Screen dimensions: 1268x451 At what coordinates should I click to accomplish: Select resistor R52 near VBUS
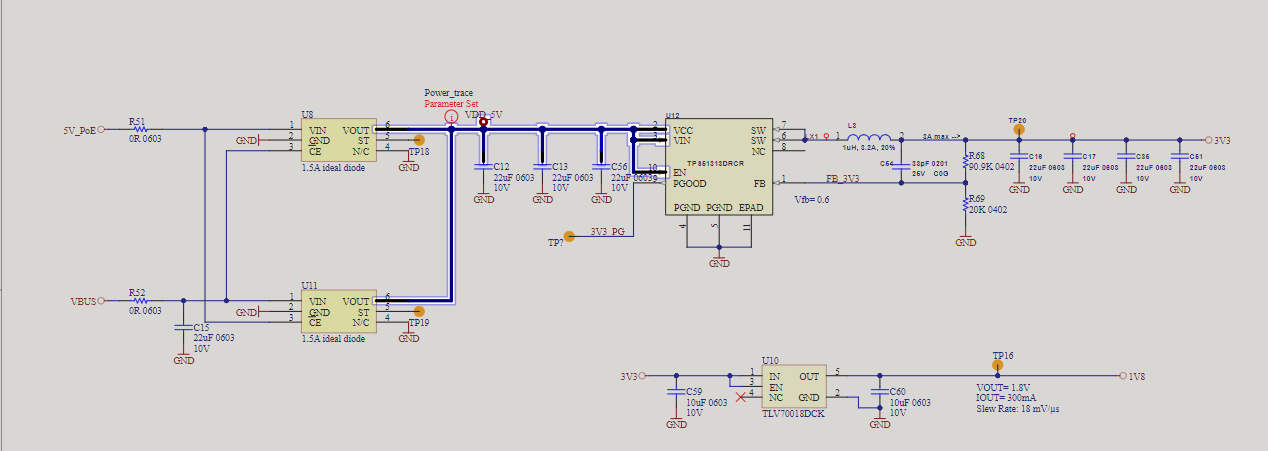coord(140,300)
